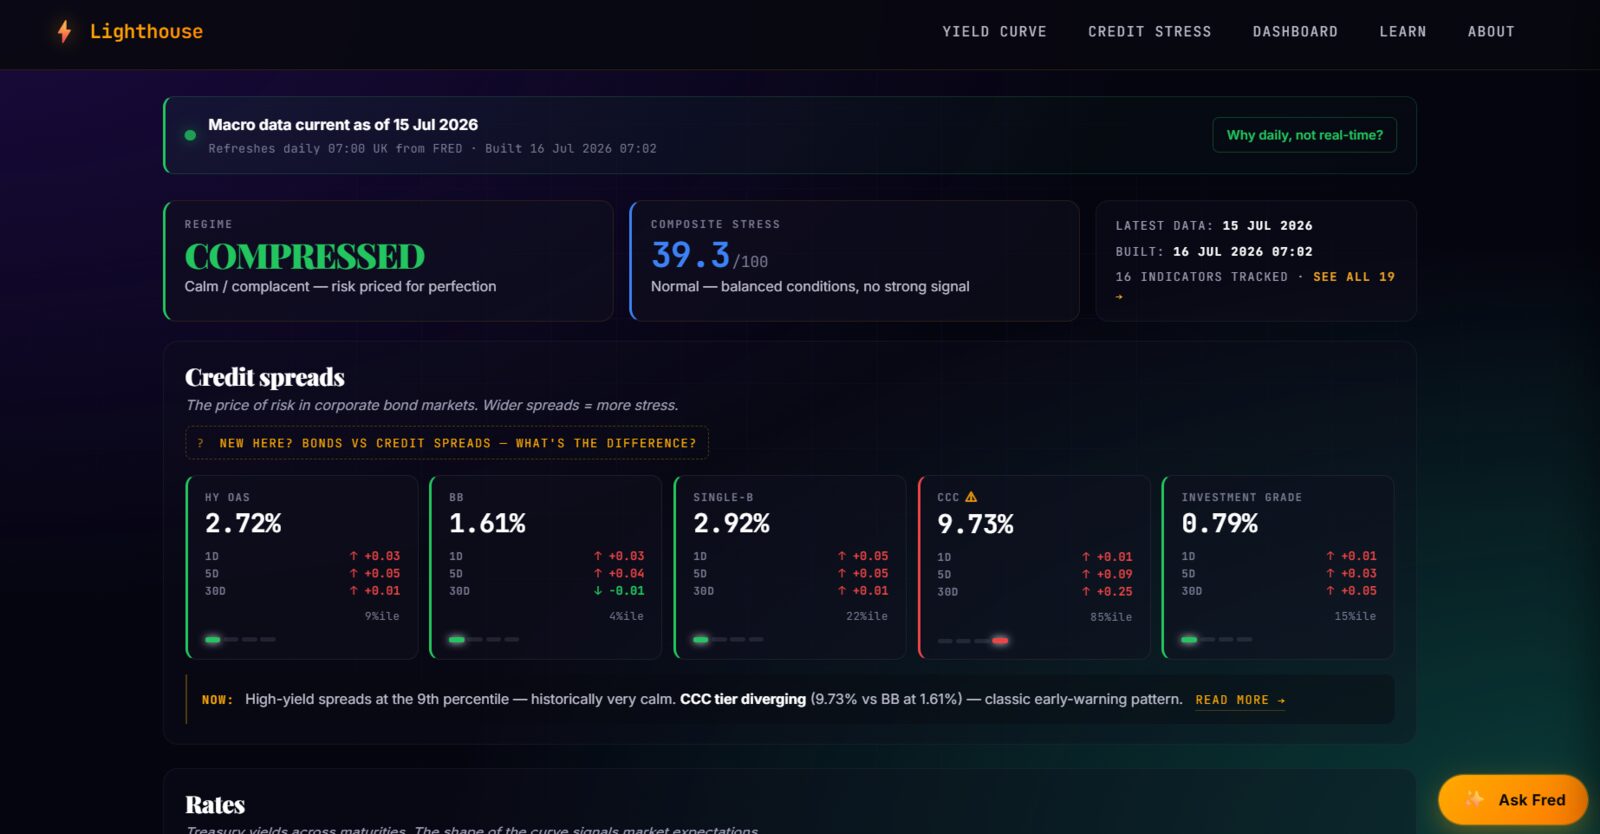Screen dimensions: 1600x834
Task: Click the Single-B 2.92% value
Action: (731, 523)
